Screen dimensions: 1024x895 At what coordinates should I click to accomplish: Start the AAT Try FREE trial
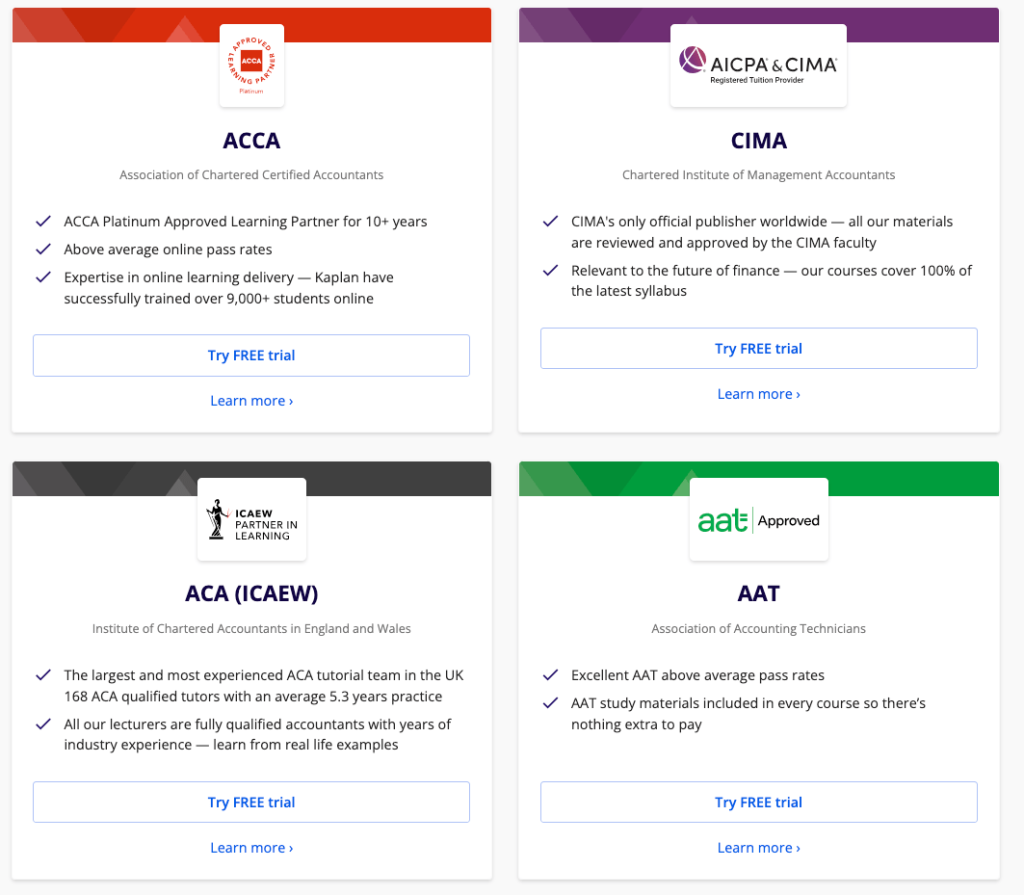click(x=758, y=802)
